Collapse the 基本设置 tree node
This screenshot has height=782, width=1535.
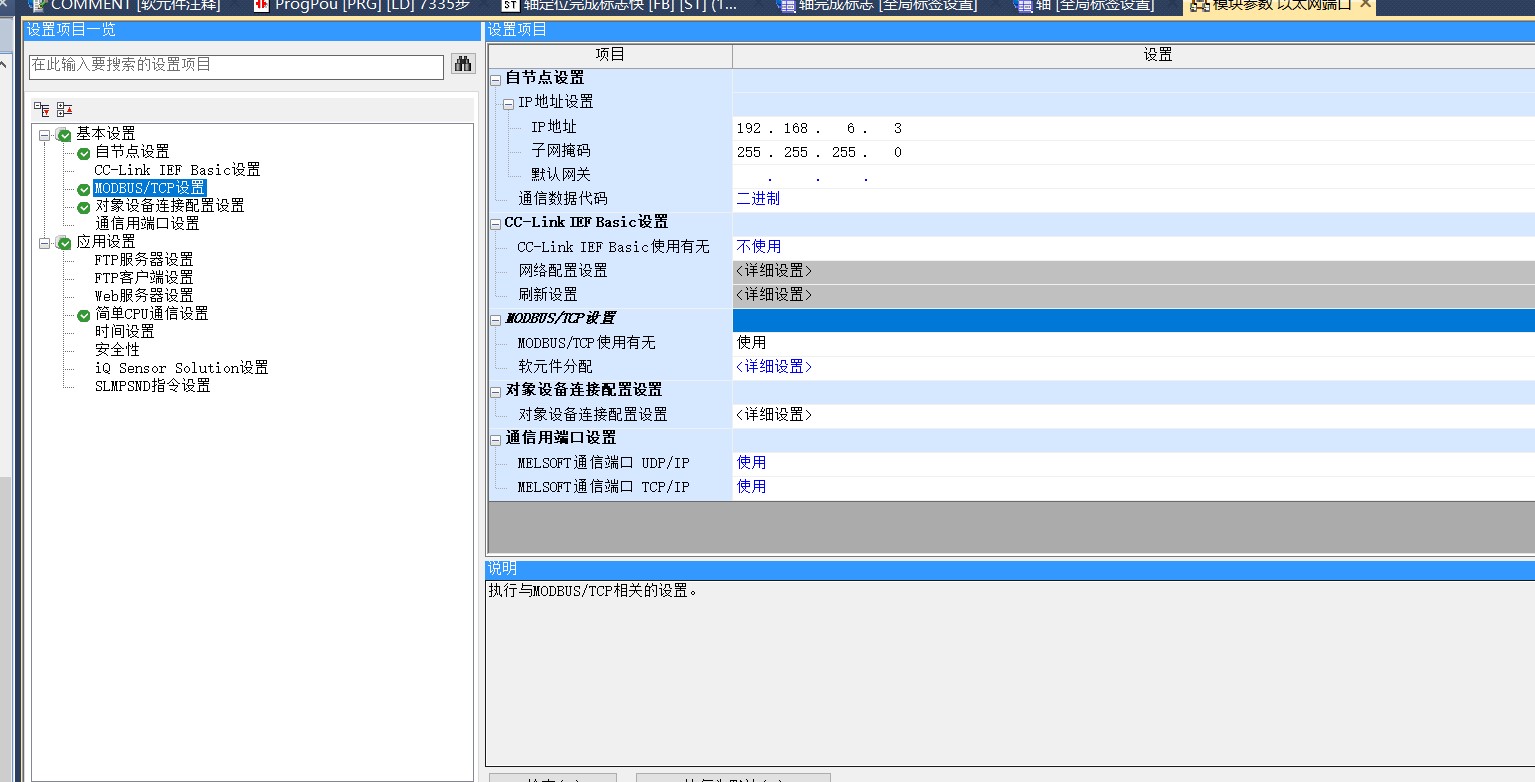click(x=44, y=135)
